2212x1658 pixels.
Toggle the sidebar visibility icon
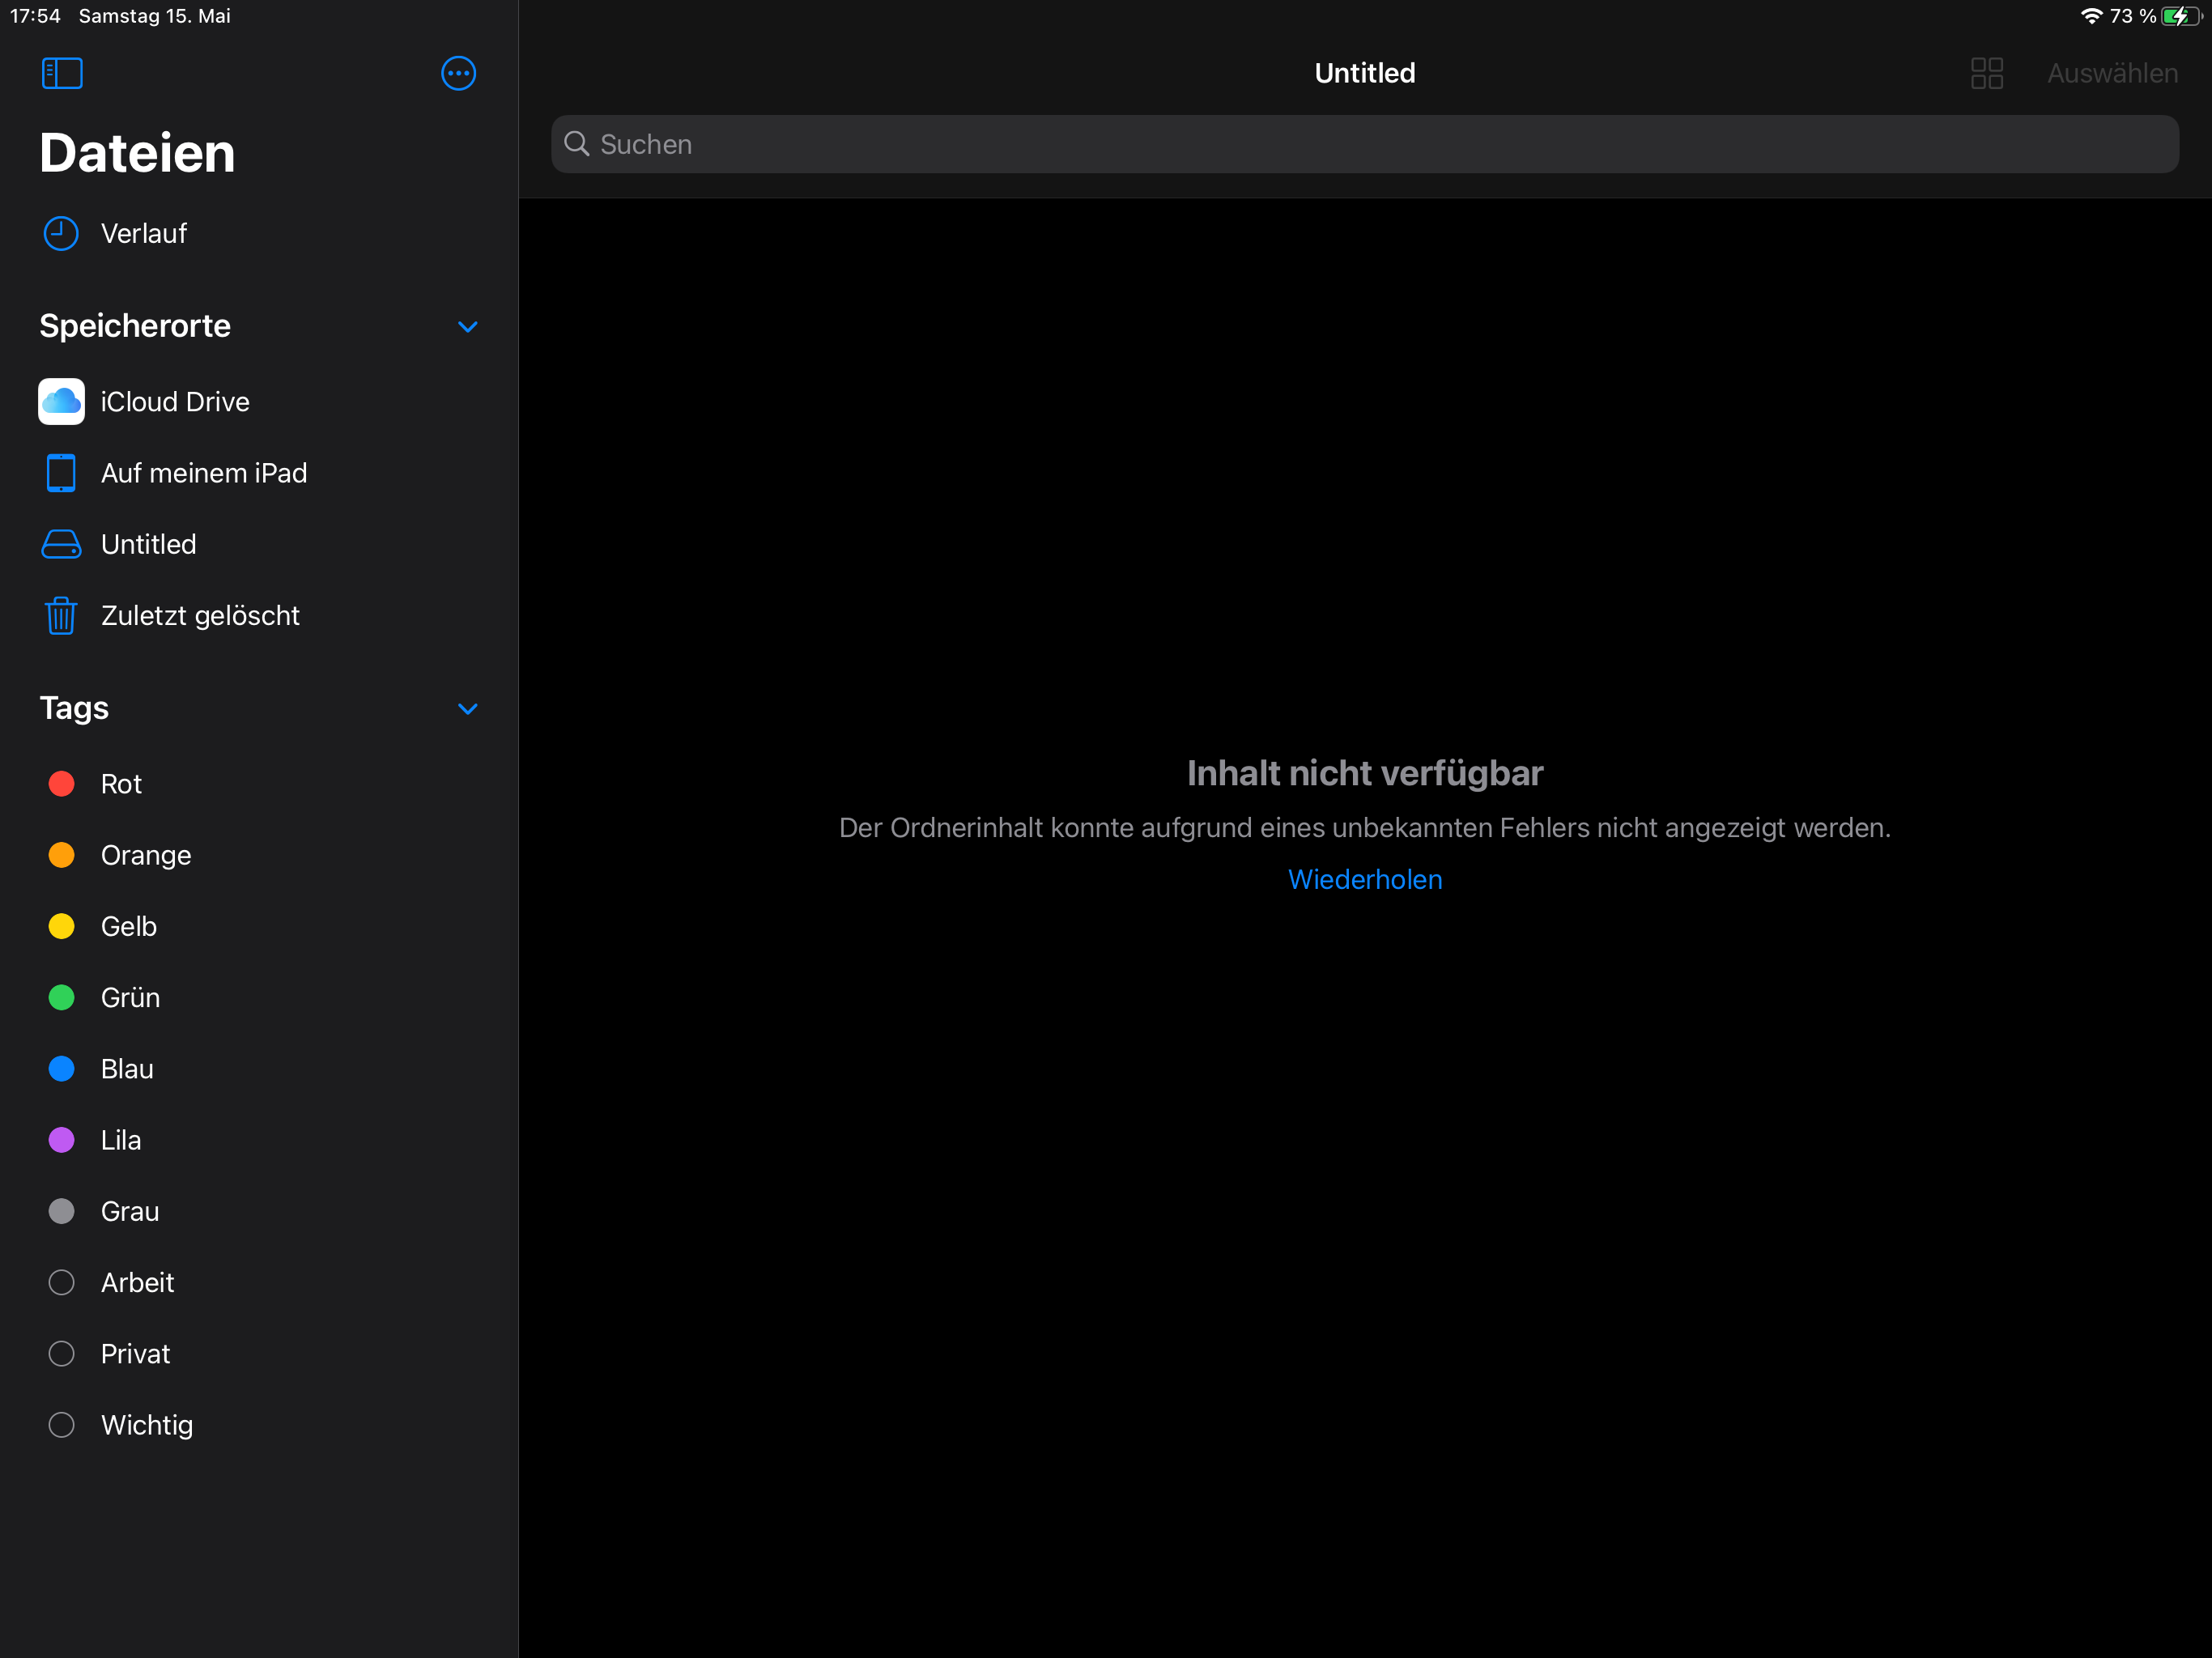point(62,73)
